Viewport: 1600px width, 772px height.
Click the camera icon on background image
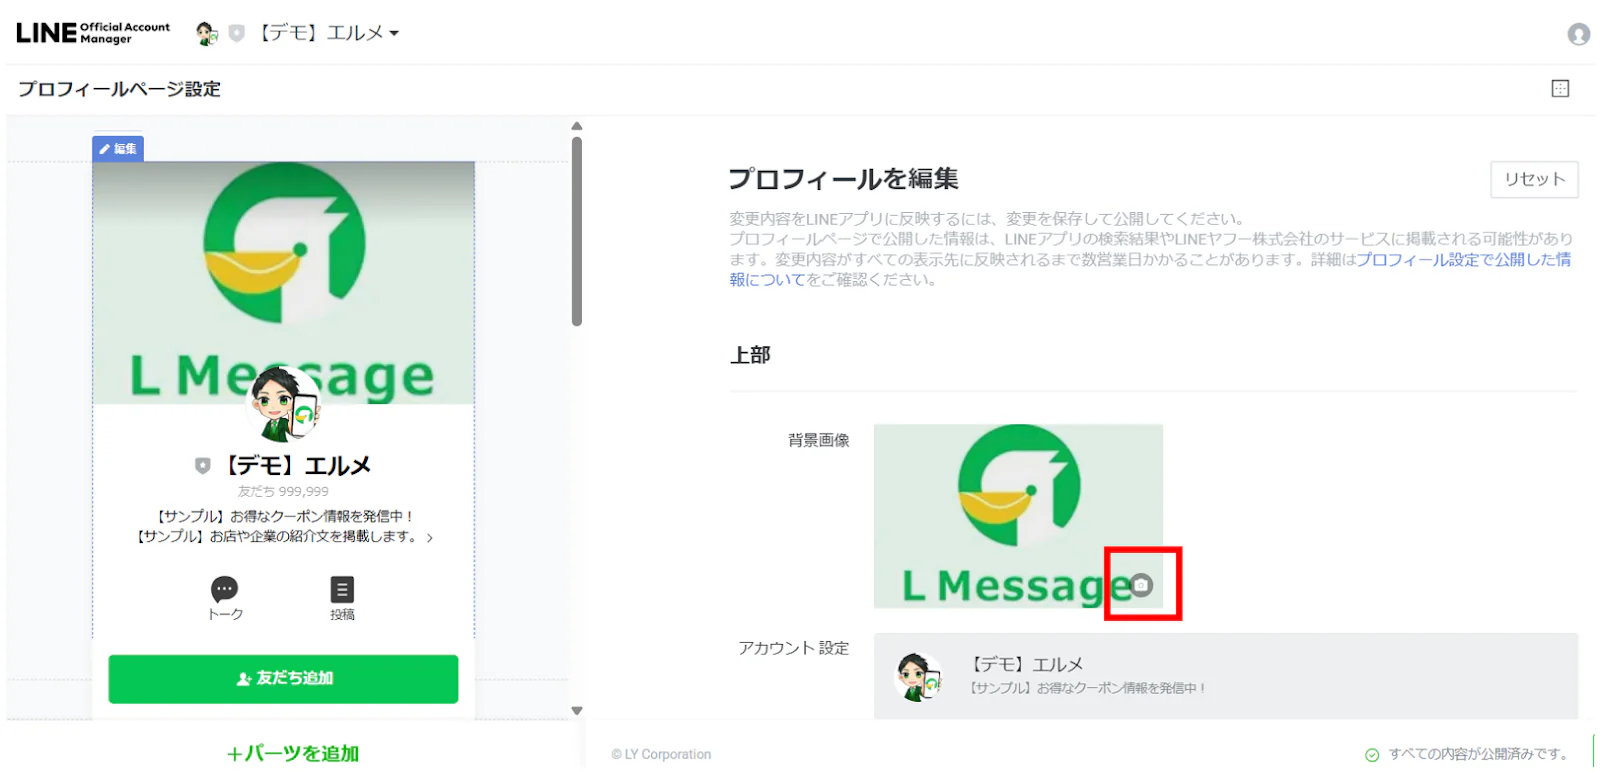click(1141, 585)
